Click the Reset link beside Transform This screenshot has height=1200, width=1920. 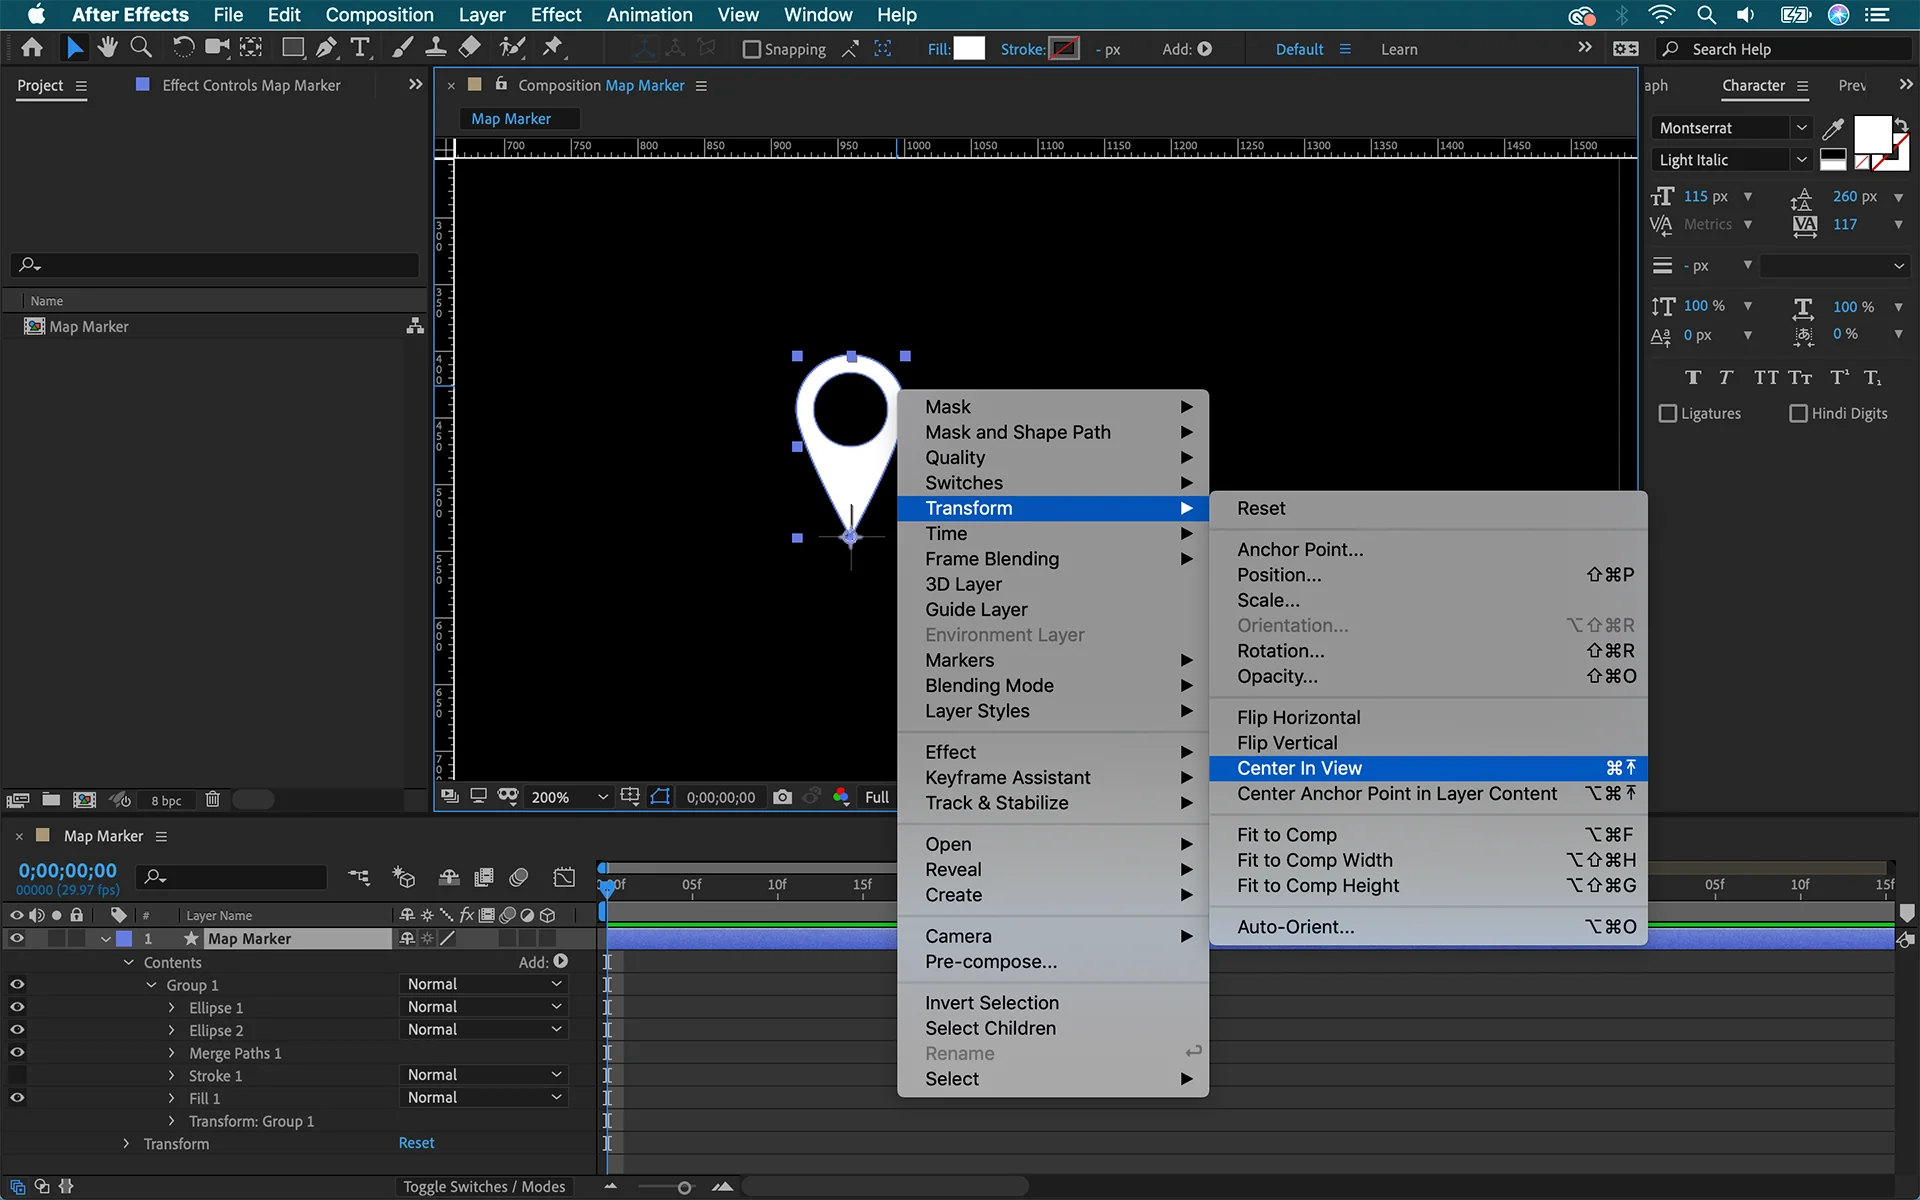pos(416,1143)
